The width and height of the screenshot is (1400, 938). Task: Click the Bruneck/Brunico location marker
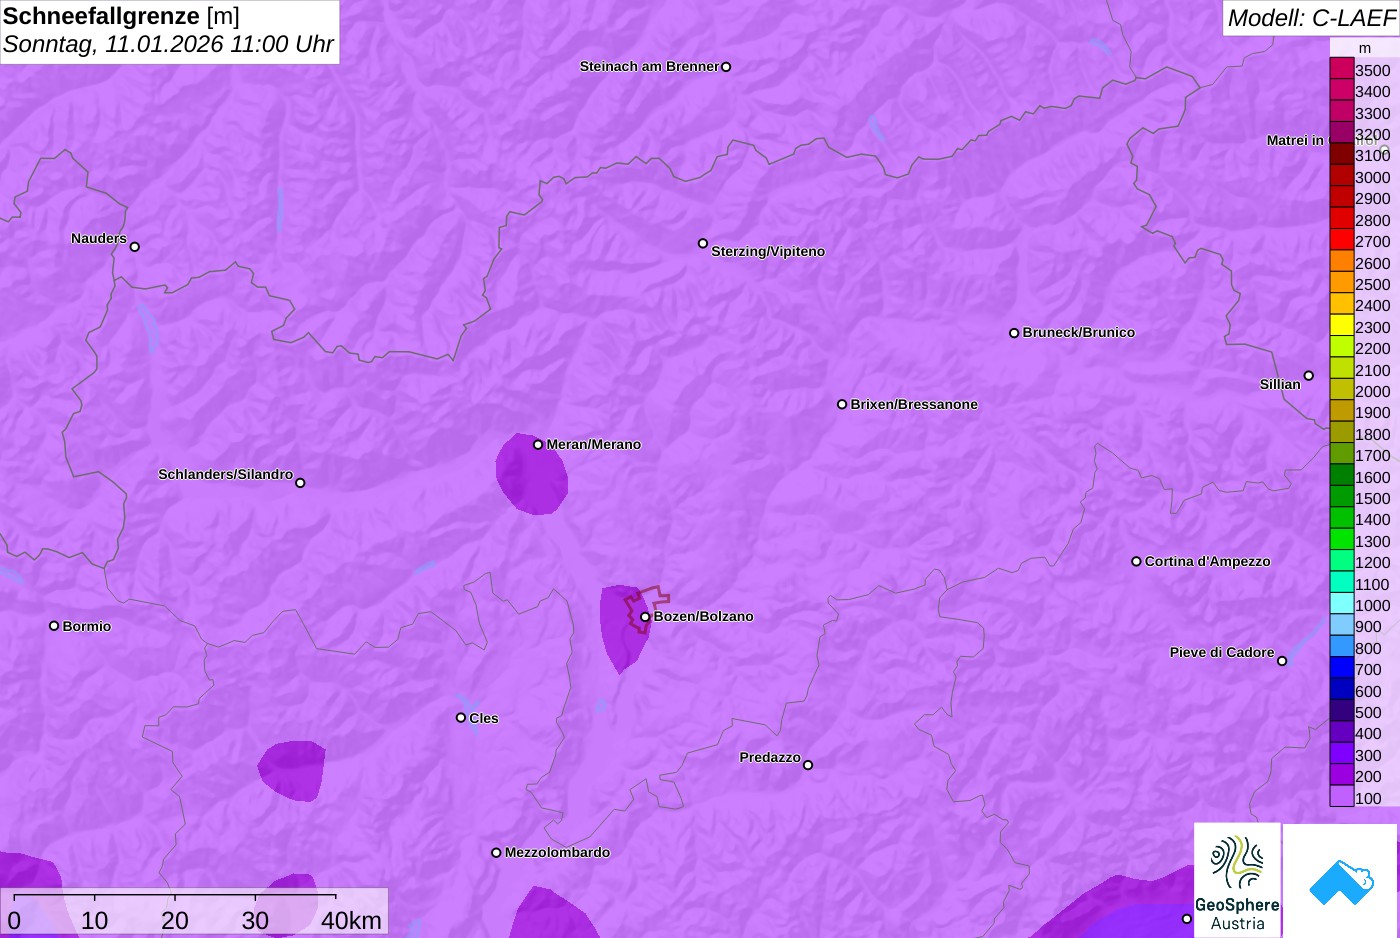pos(1014,333)
